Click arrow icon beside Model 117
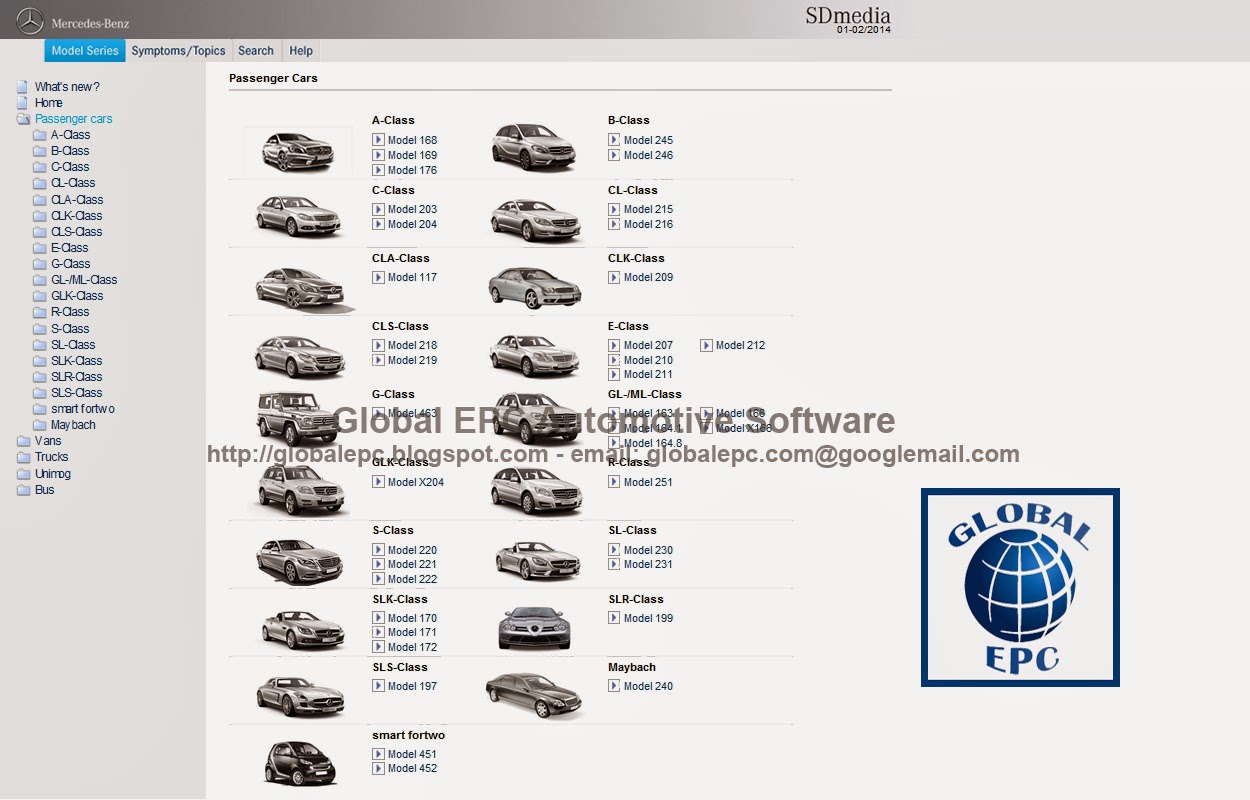This screenshot has width=1250, height=800. point(379,277)
